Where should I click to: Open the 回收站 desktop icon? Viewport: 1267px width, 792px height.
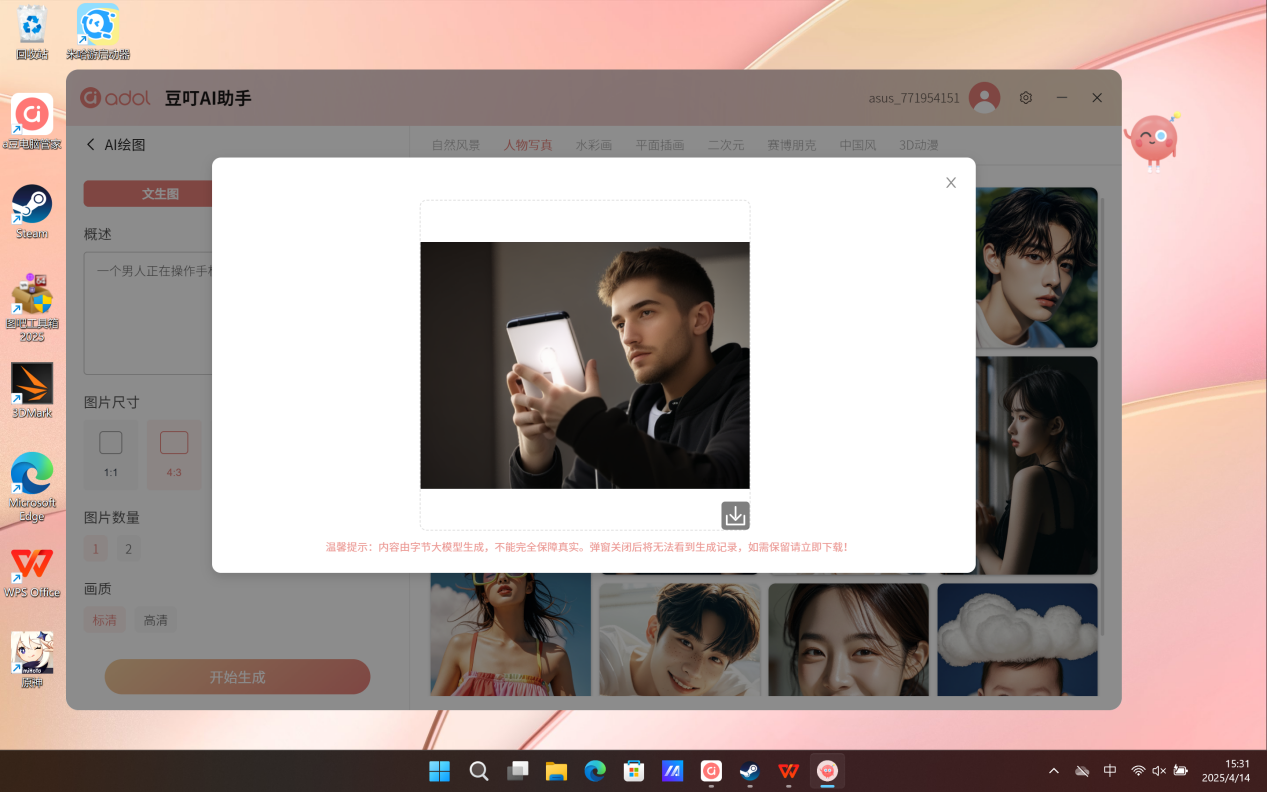(x=32, y=33)
